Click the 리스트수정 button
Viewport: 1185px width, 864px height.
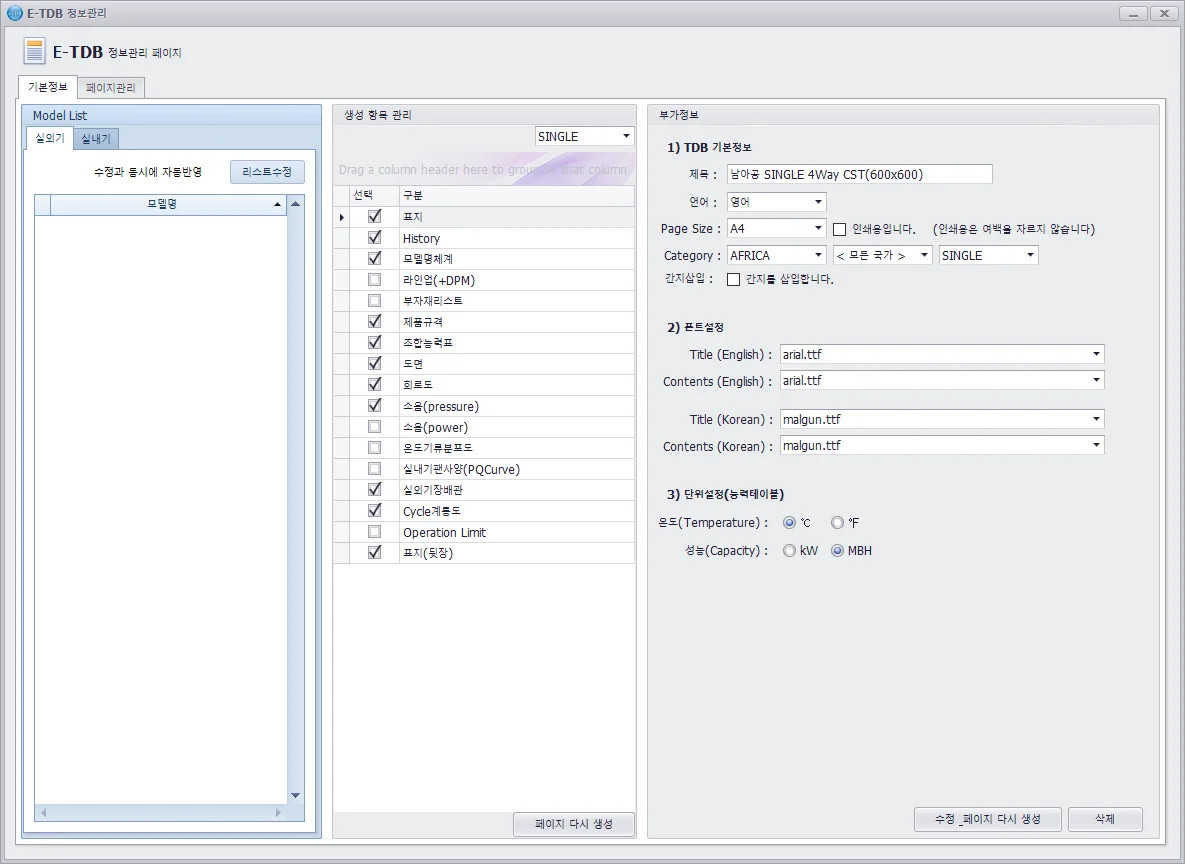click(267, 172)
